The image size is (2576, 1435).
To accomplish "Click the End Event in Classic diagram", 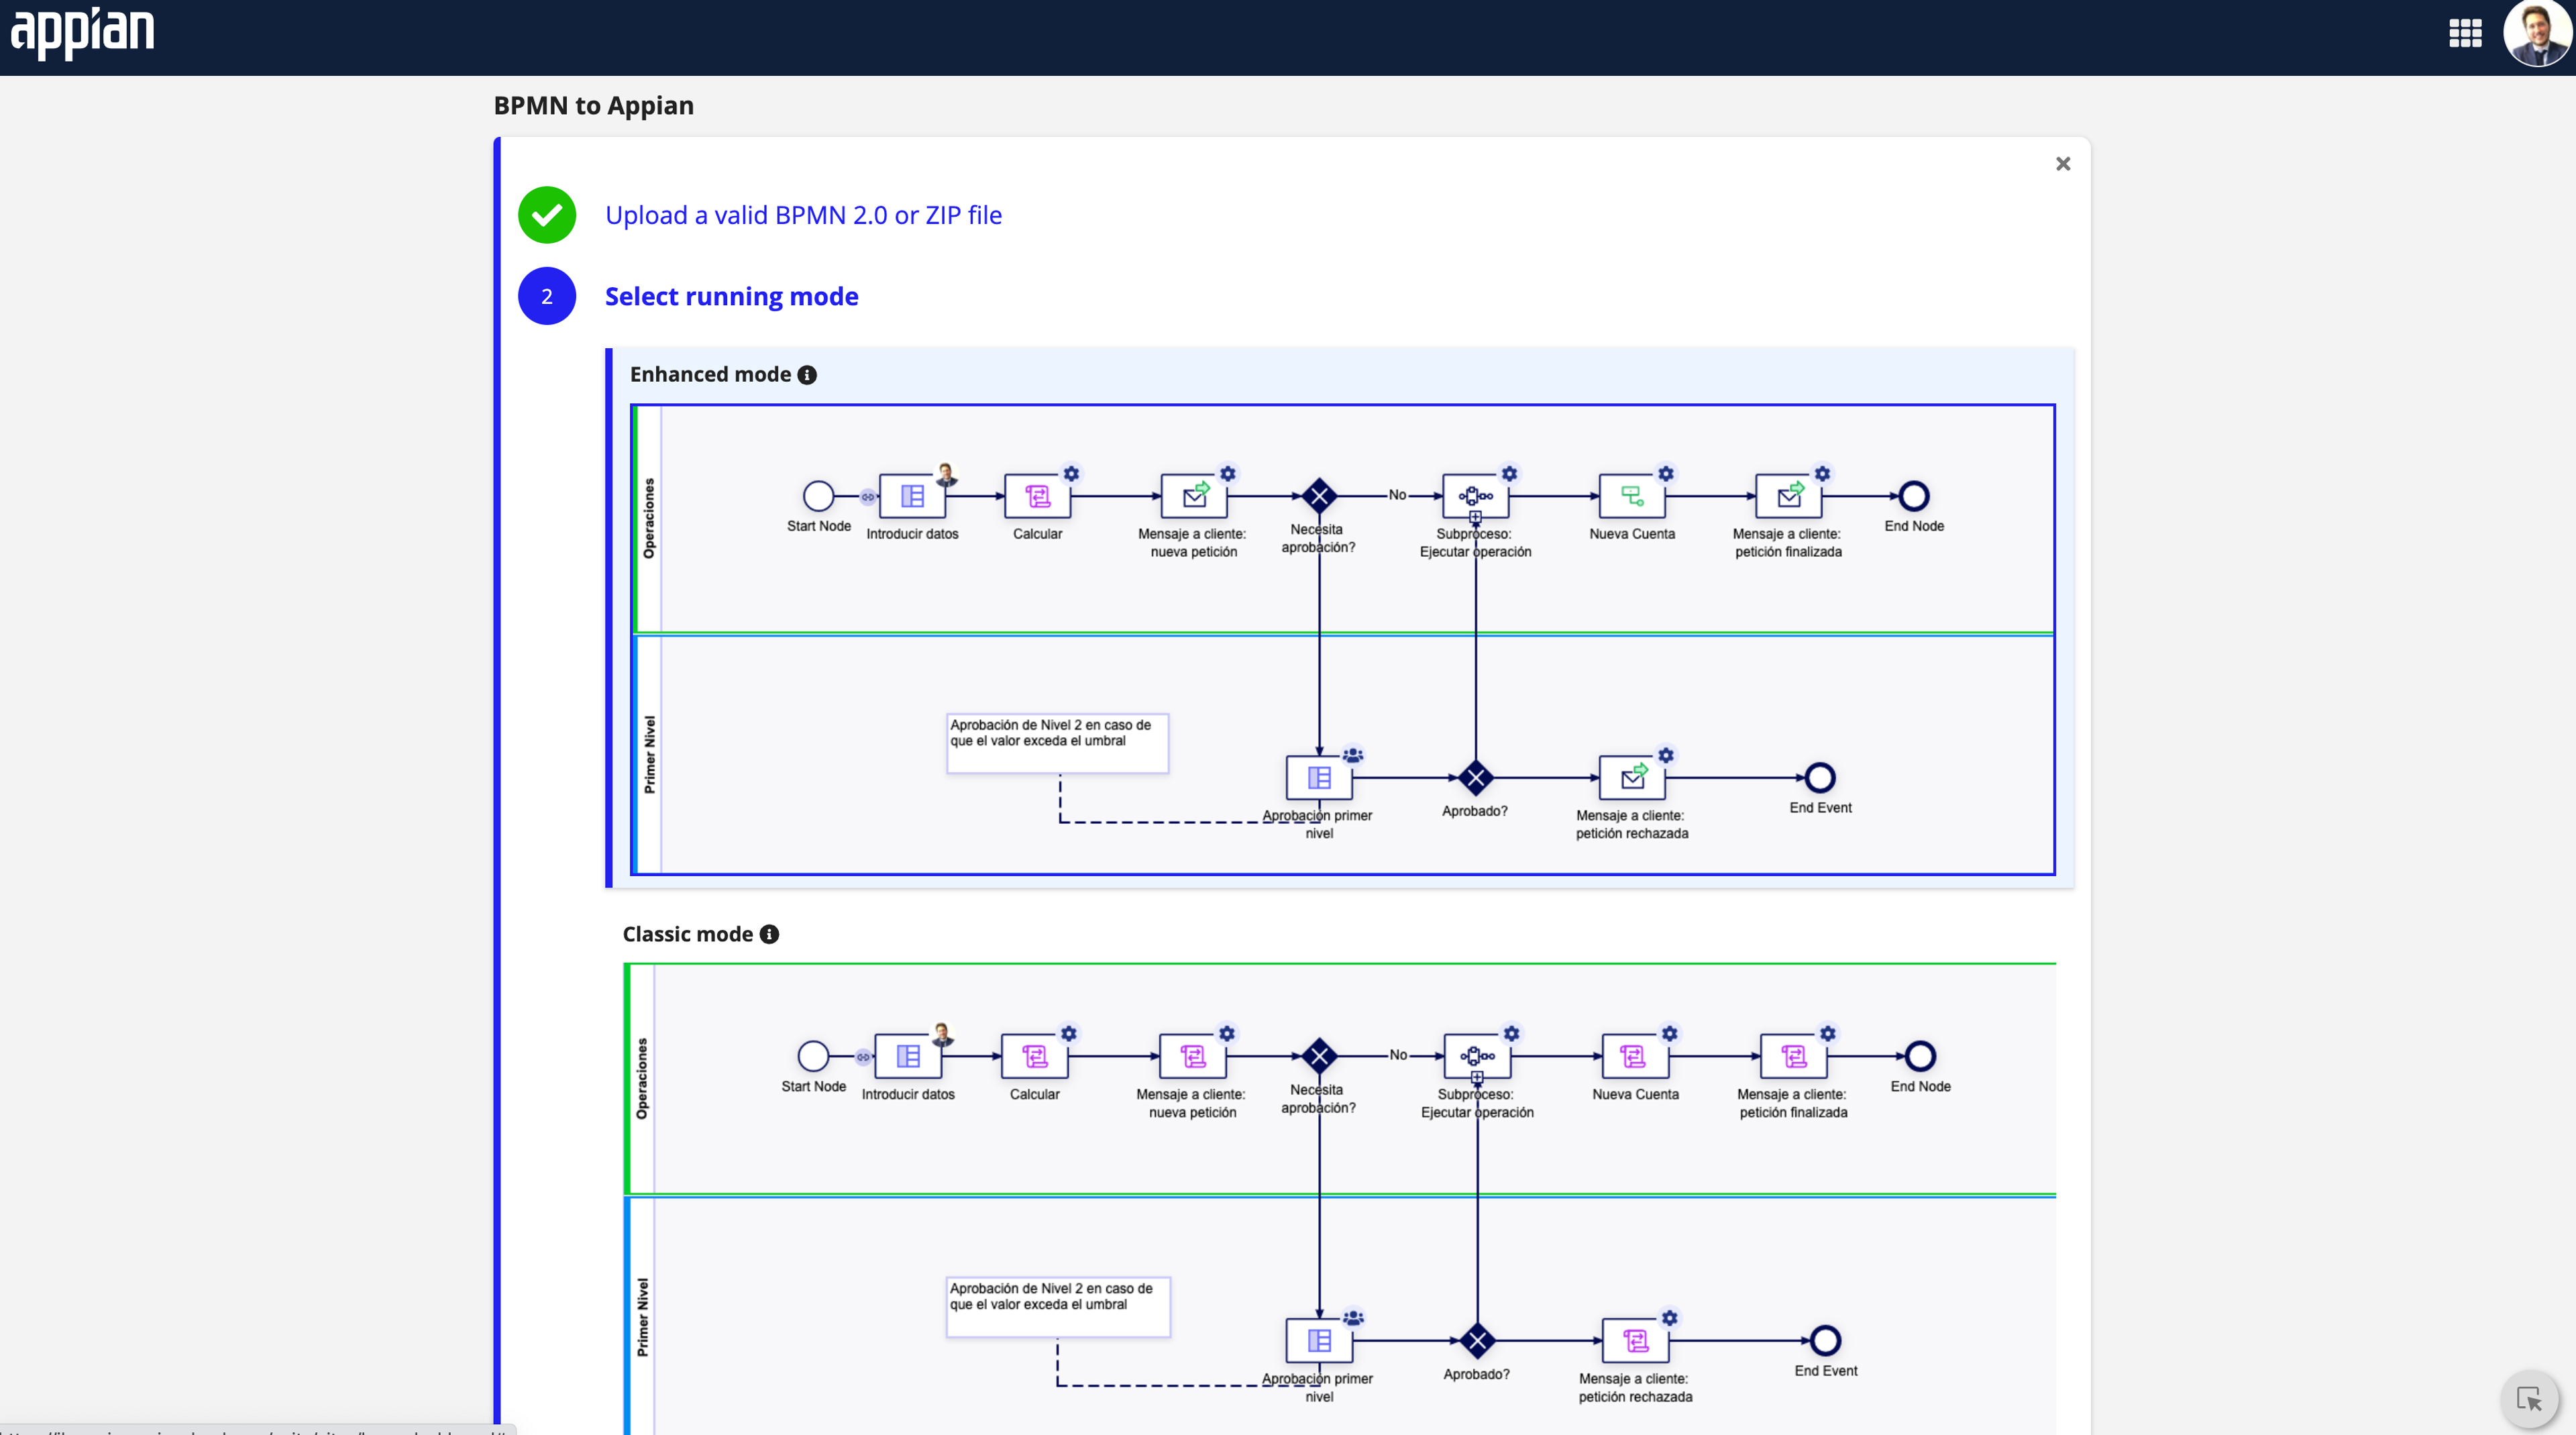I will click(x=1825, y=1340).
